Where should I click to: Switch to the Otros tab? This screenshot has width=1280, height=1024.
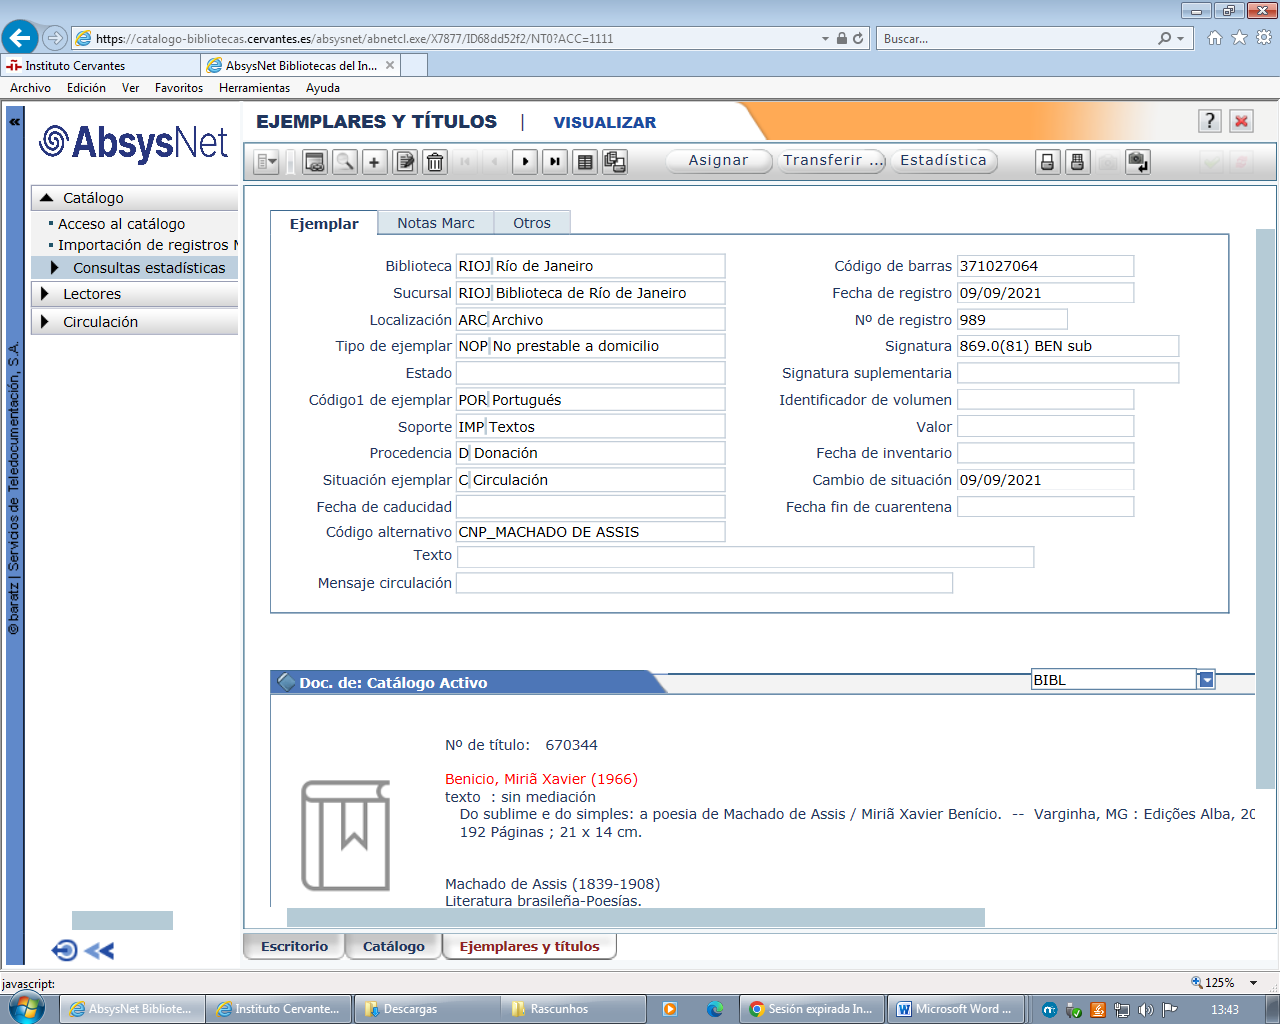click(x=531, y=223)
